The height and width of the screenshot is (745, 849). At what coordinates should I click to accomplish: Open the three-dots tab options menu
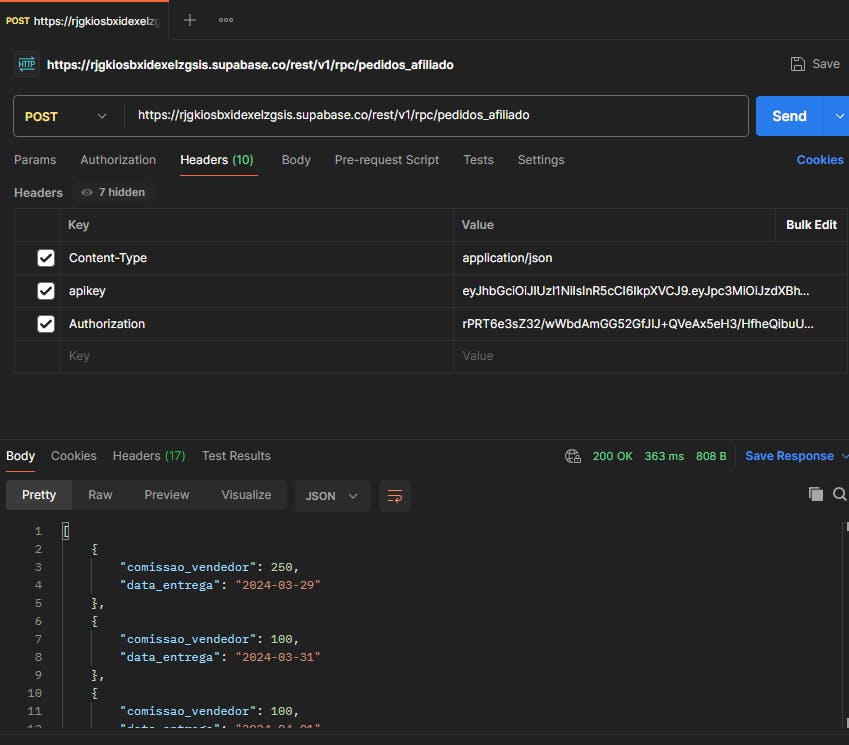(226, 20)
